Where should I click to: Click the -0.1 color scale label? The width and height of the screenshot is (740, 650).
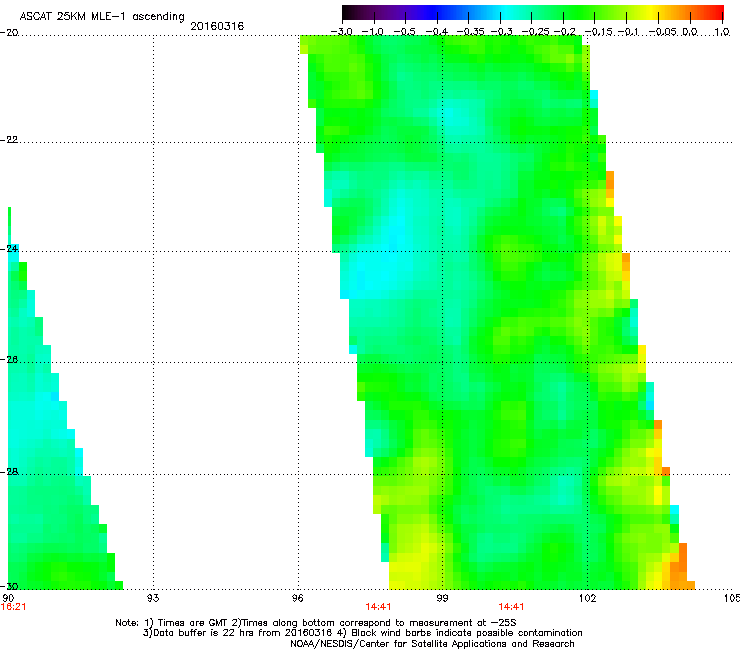(x=628, y=32)
